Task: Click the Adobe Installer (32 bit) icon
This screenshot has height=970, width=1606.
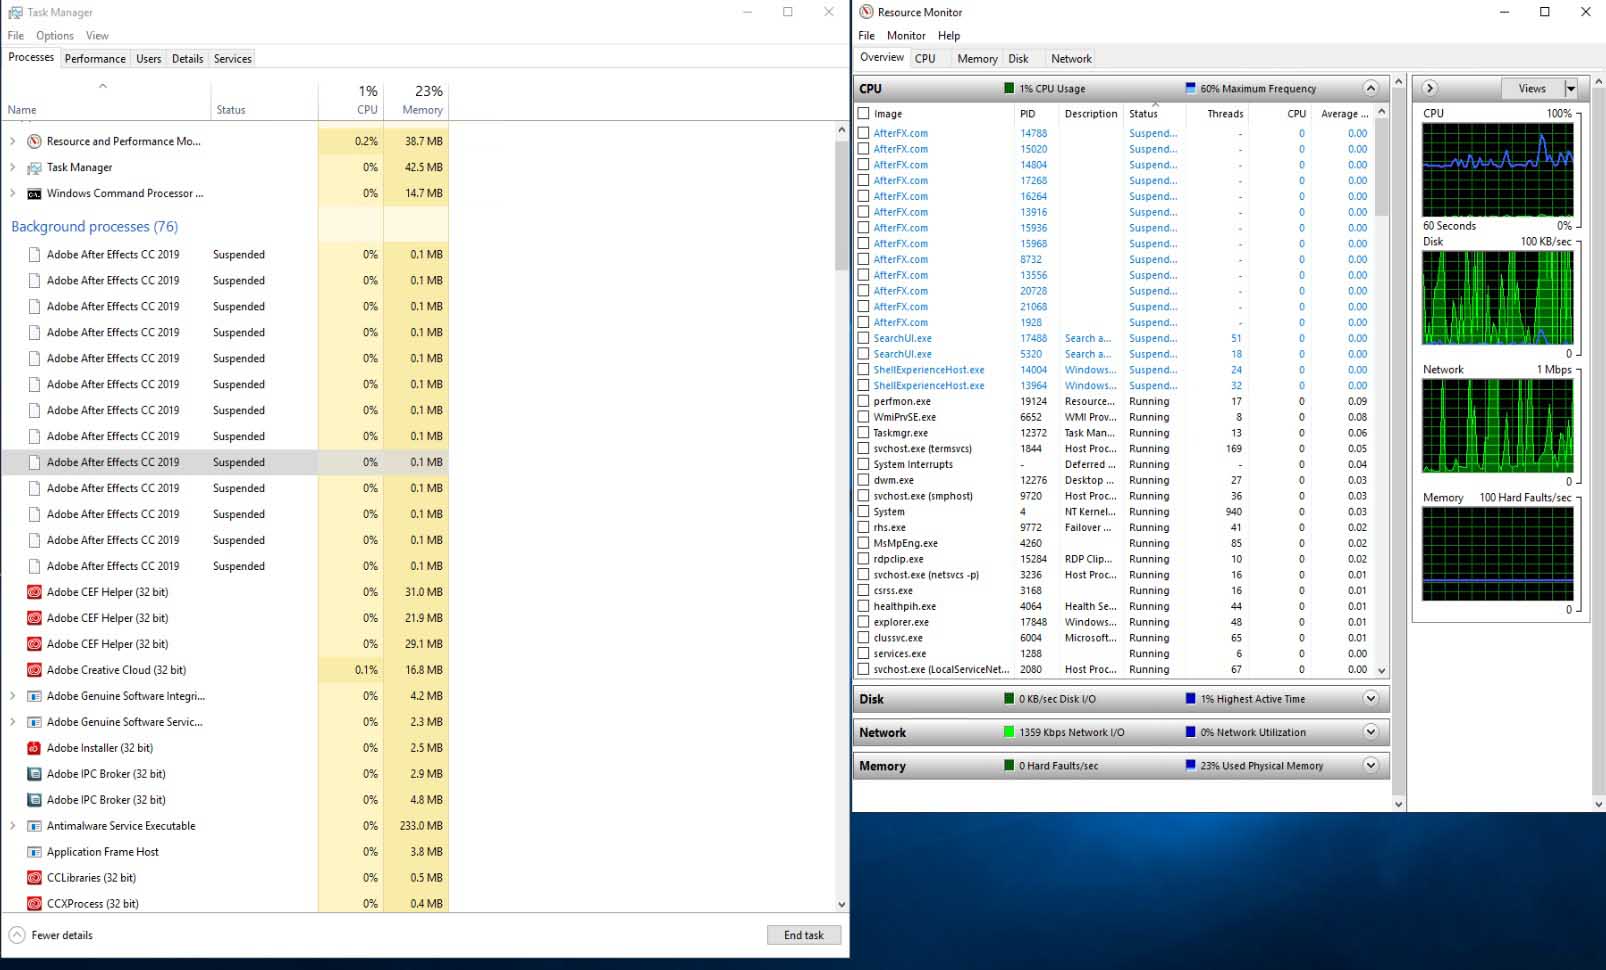Action: (x=34, y=748)
